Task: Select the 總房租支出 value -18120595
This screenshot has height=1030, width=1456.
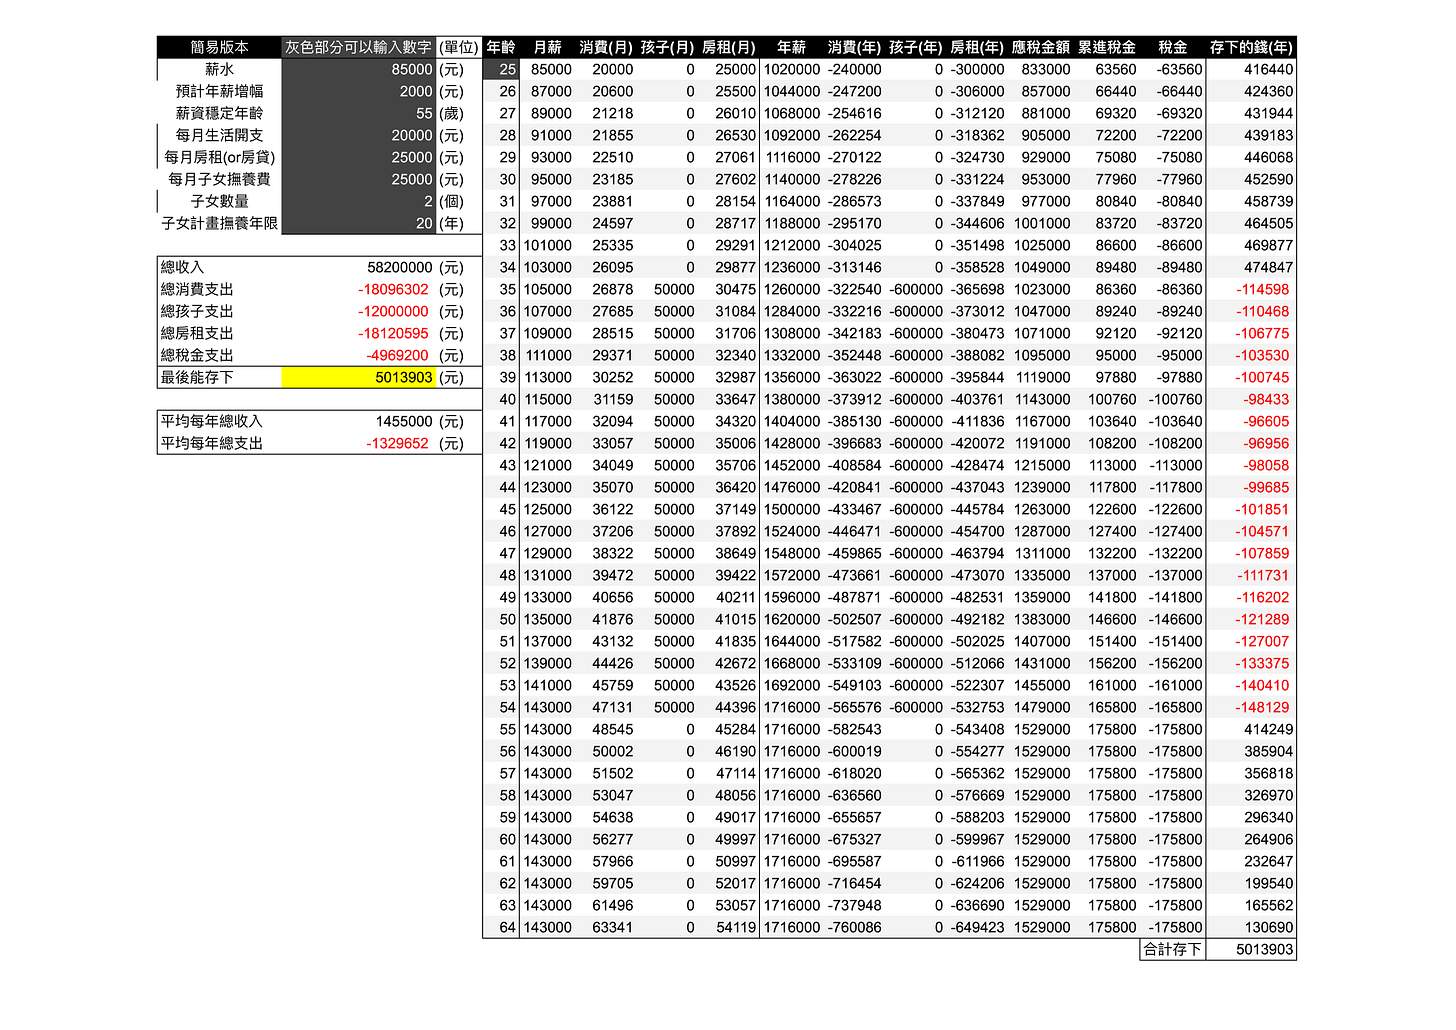Action: pos(394,333)
